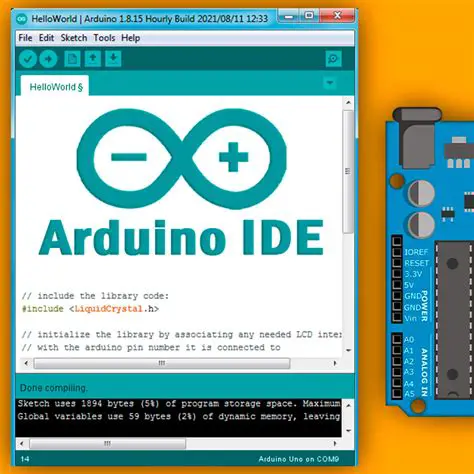Minimize the Arduino IDE window
474x474 pixels.
pyautogui.click(x=289, y=16)
